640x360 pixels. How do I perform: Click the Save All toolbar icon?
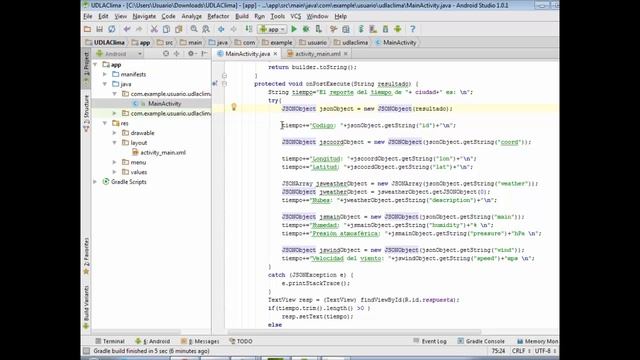pyautogui.click(x=100, y=29)
